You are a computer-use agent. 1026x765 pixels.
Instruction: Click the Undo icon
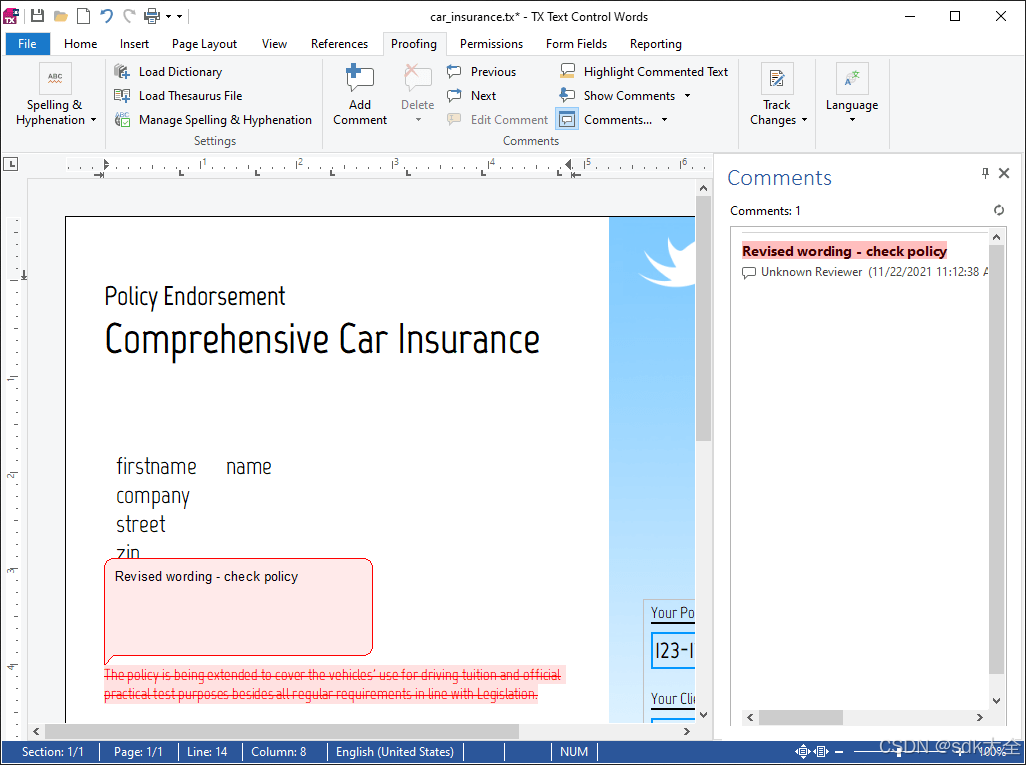coord(104,15)
